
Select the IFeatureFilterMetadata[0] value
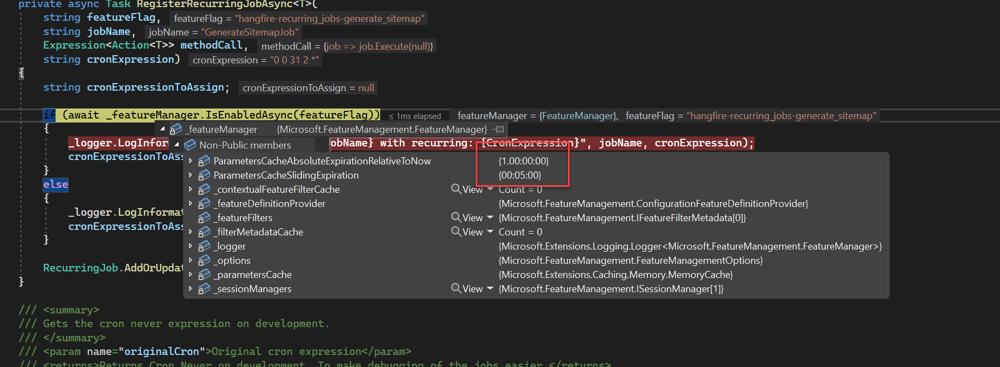(x=622, y=218)
